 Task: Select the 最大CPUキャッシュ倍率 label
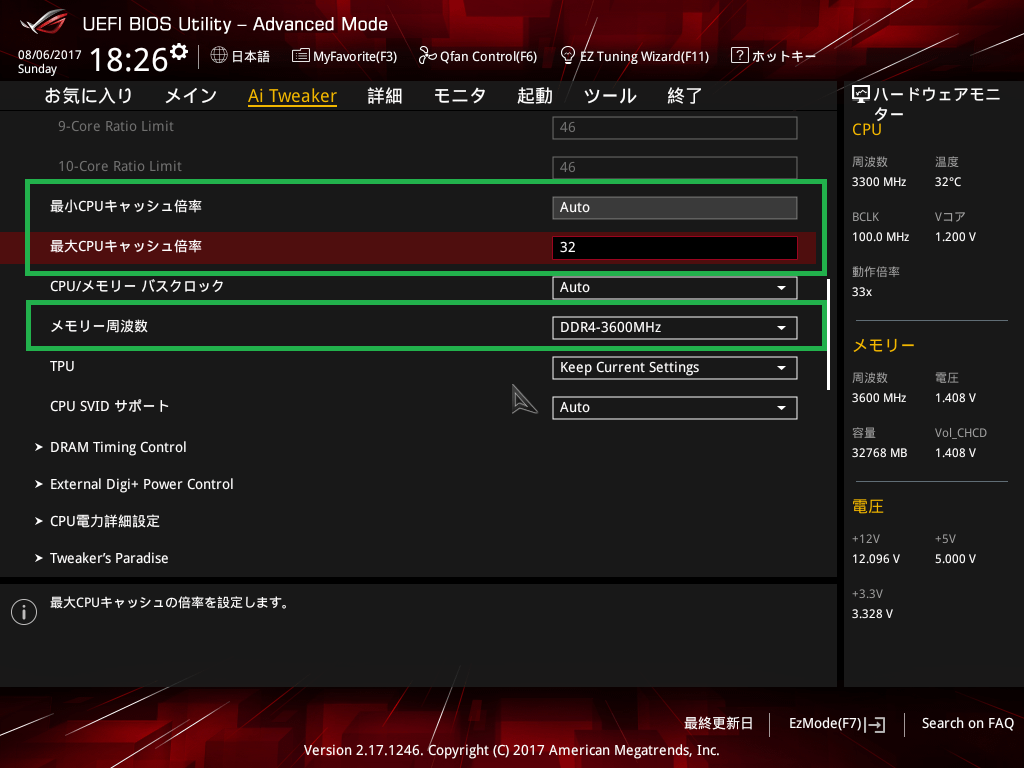(126, 246)
